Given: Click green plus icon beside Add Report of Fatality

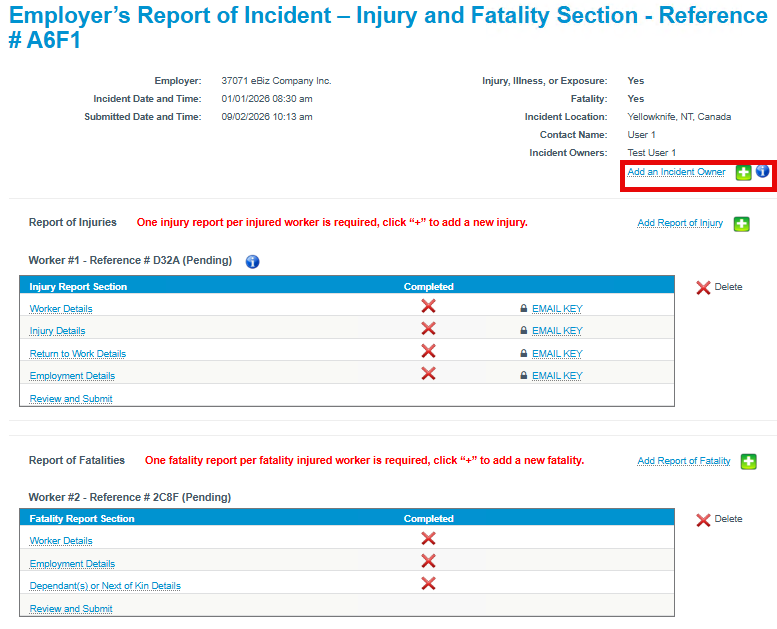Looking at the screenshot, I should (748, 461).
